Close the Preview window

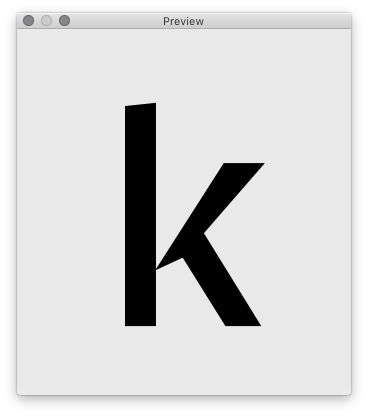tap(28, 21)
